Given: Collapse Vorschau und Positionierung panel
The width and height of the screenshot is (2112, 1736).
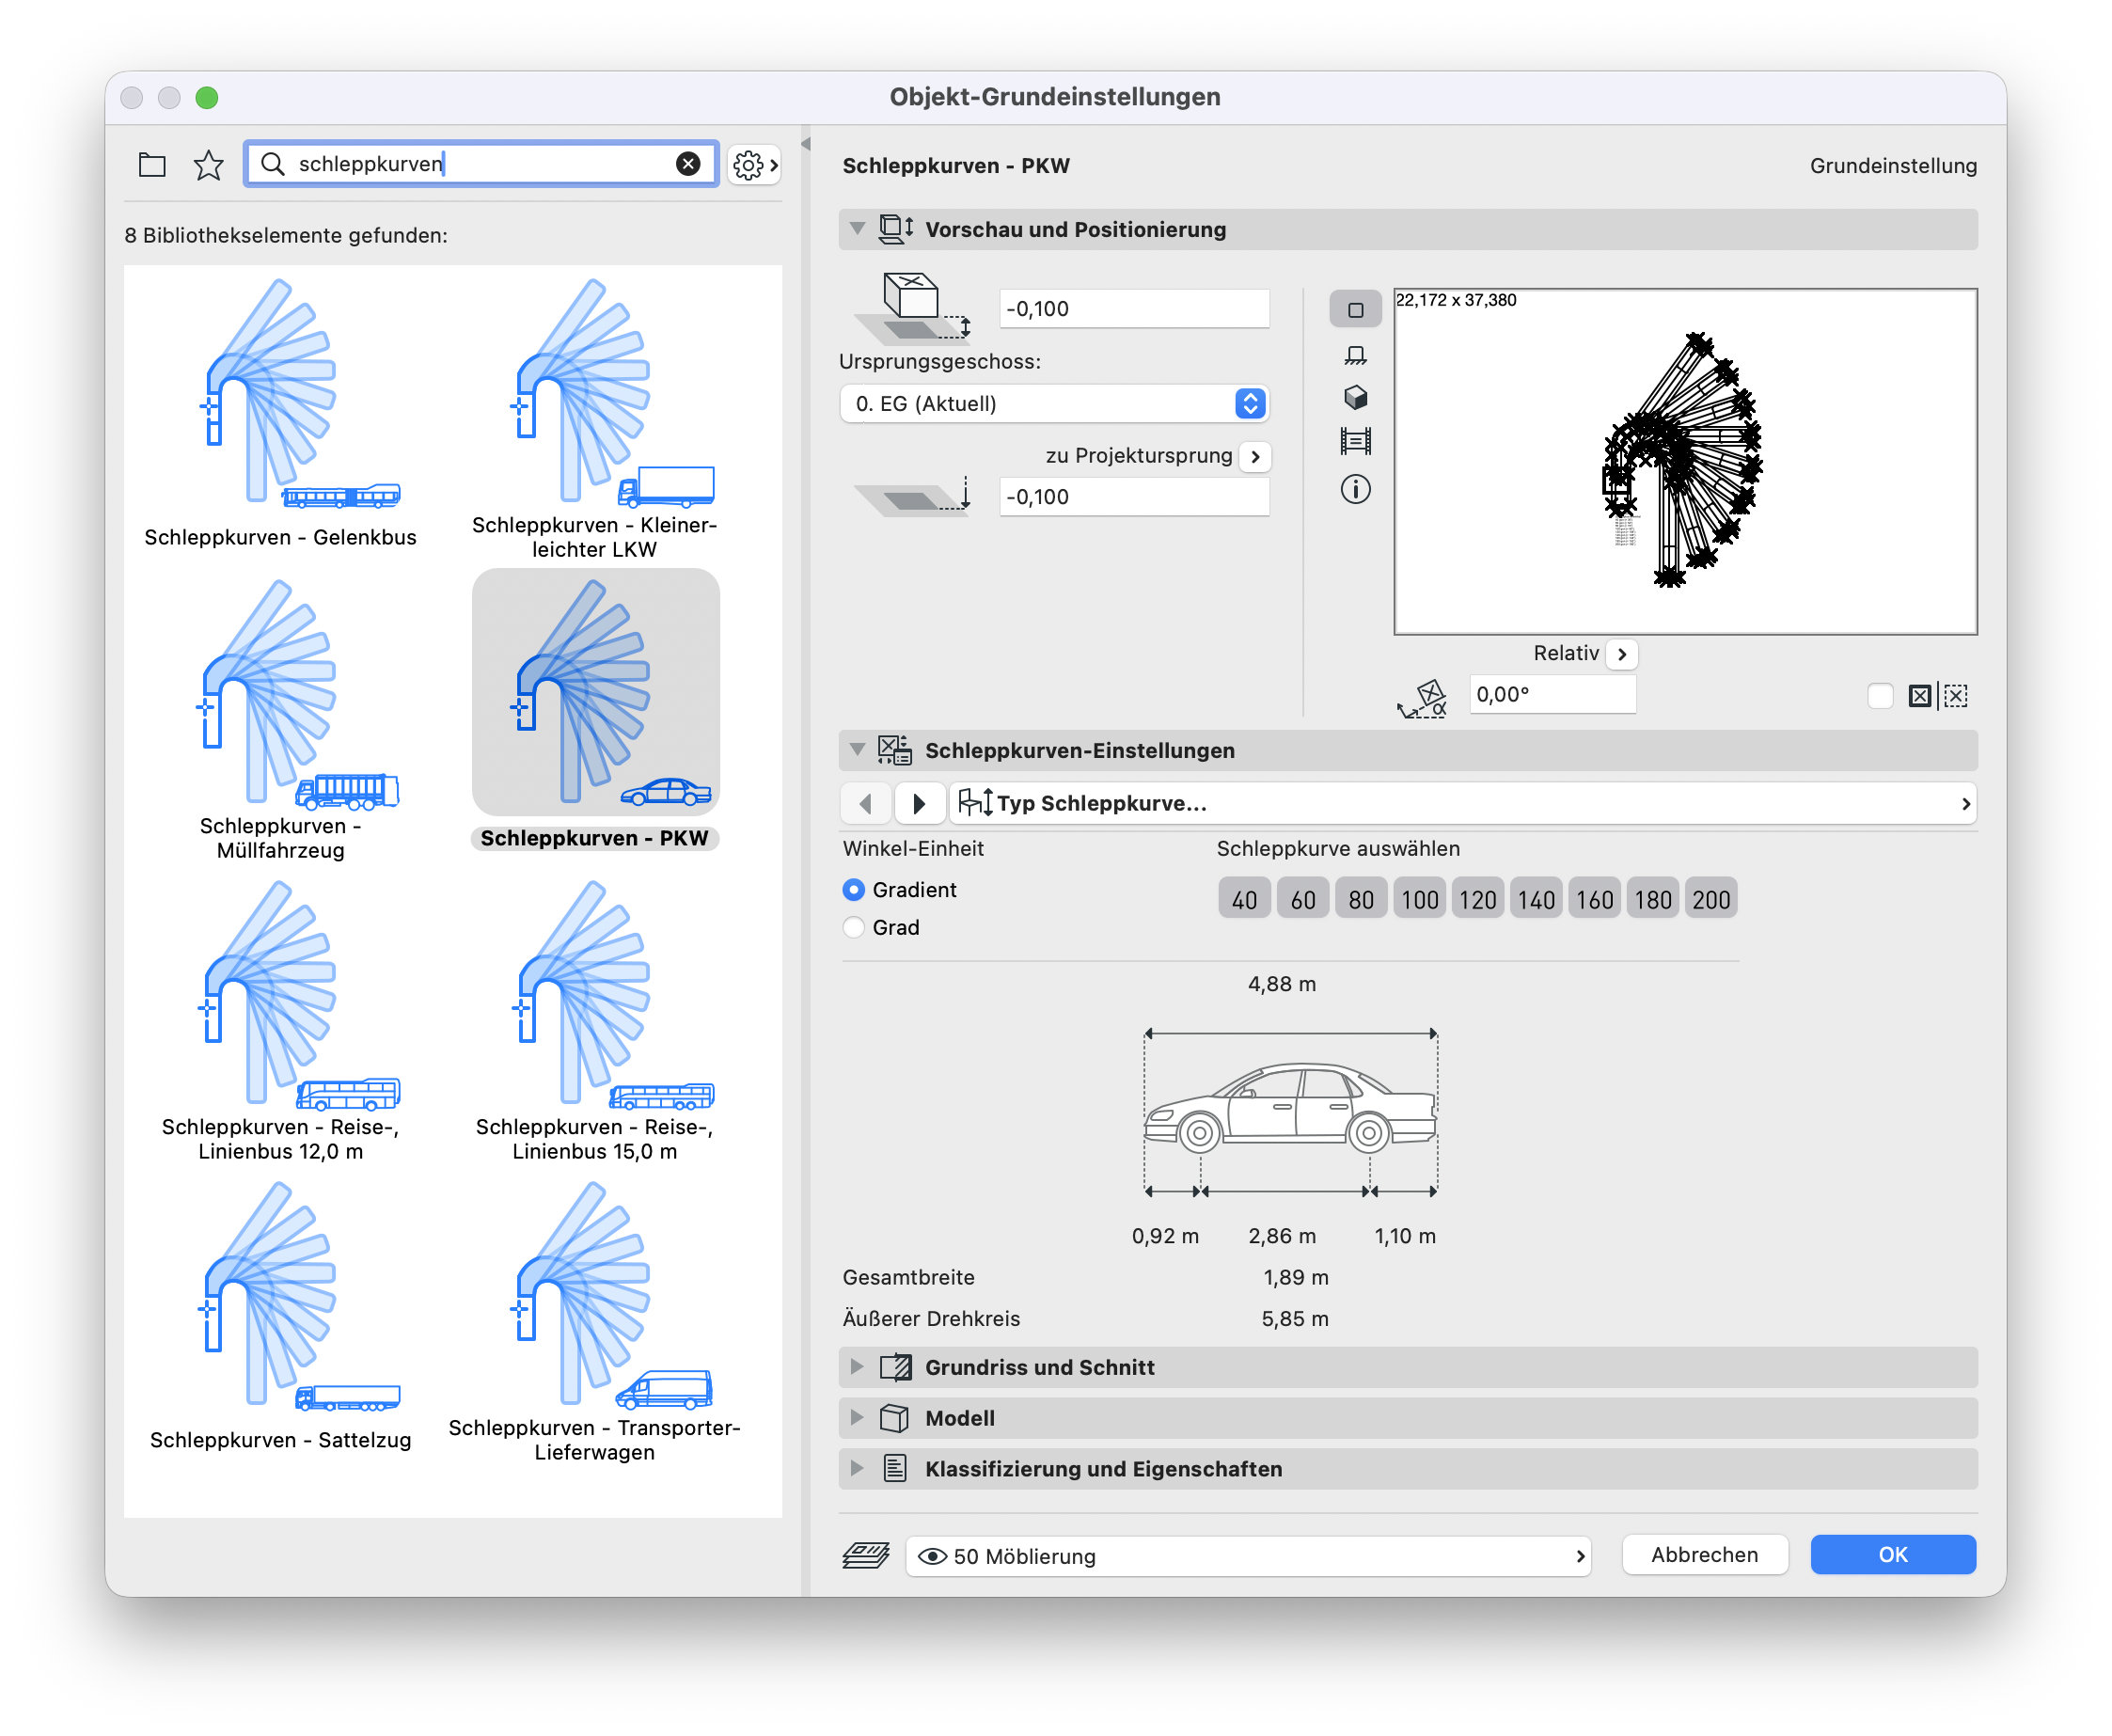Looking at the screenshot, I should [857, 229].
